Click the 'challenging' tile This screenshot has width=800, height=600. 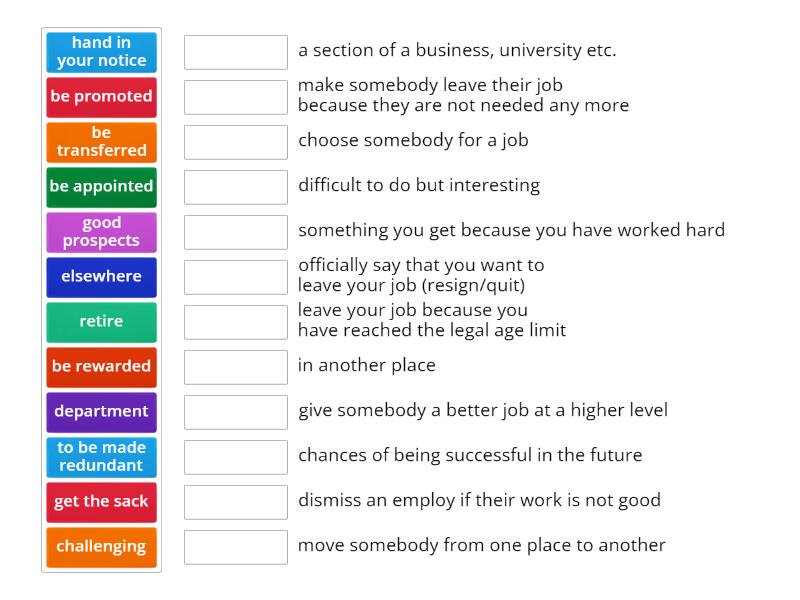(101, 546)
